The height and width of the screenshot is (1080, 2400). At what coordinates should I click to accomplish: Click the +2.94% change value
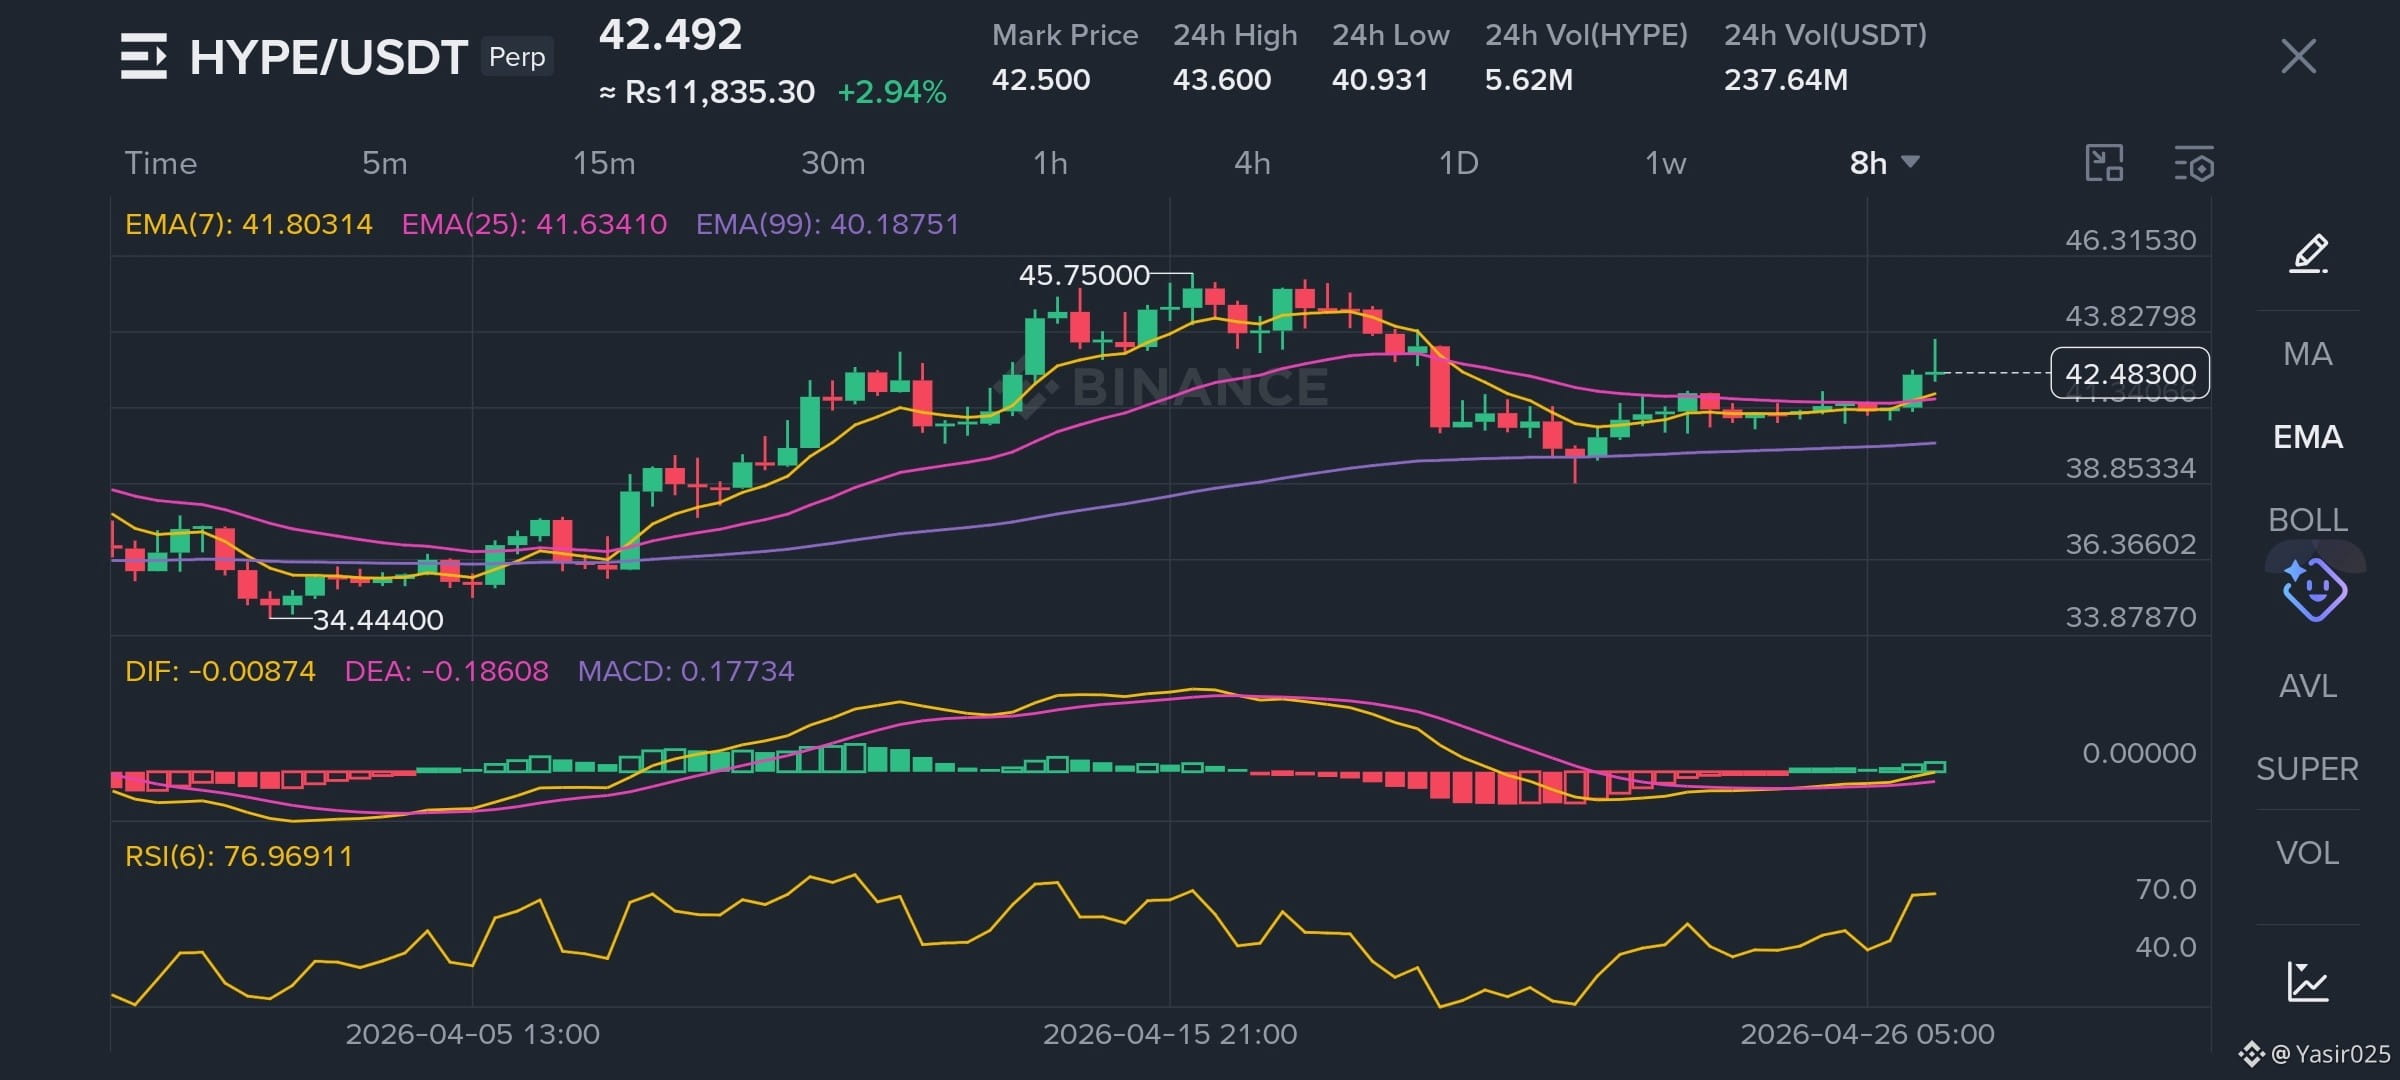[892, 93]
